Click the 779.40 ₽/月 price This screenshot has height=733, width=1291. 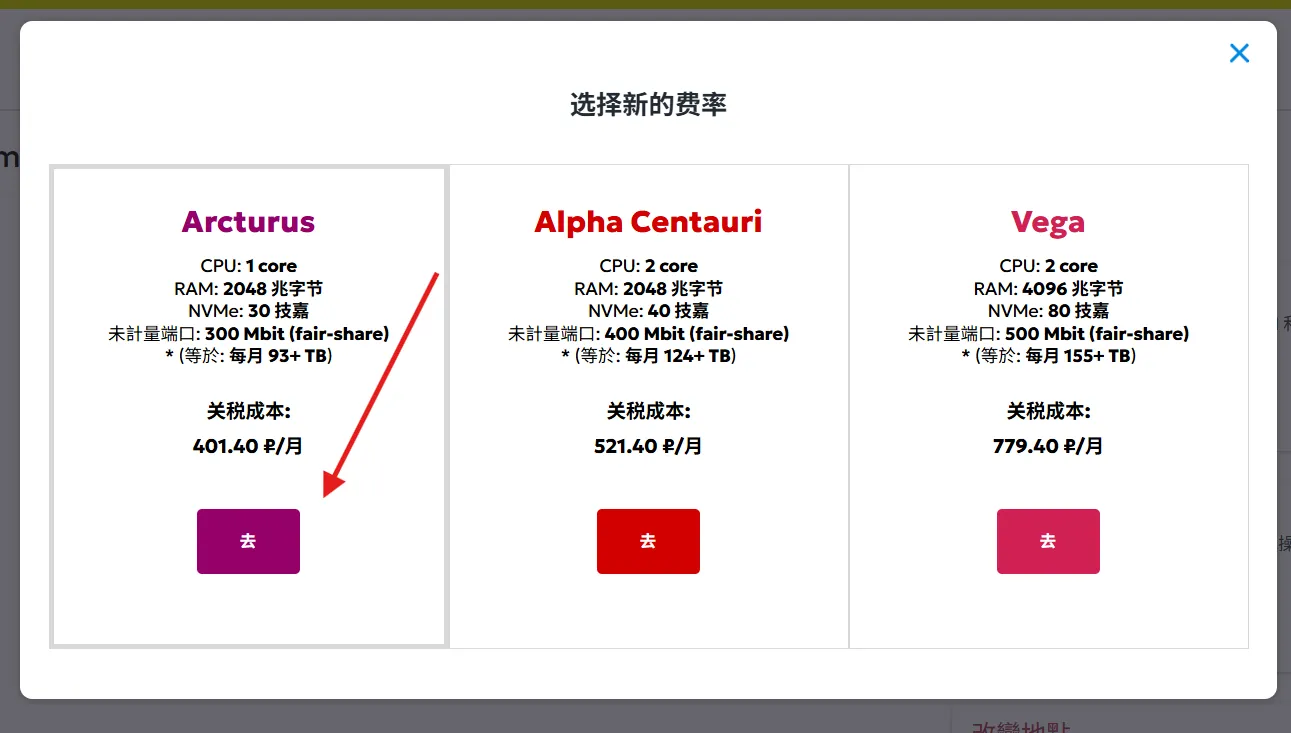1048,446
